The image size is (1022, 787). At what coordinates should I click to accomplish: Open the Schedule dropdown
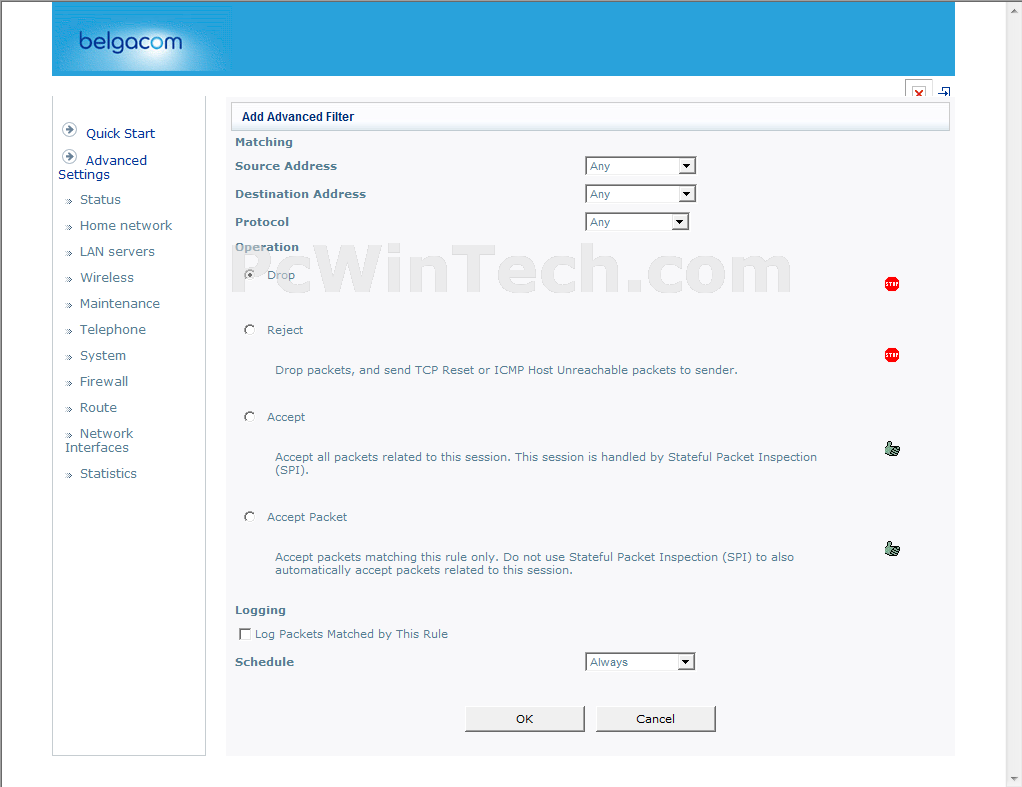pyautogui.click(x=640, y=662)
